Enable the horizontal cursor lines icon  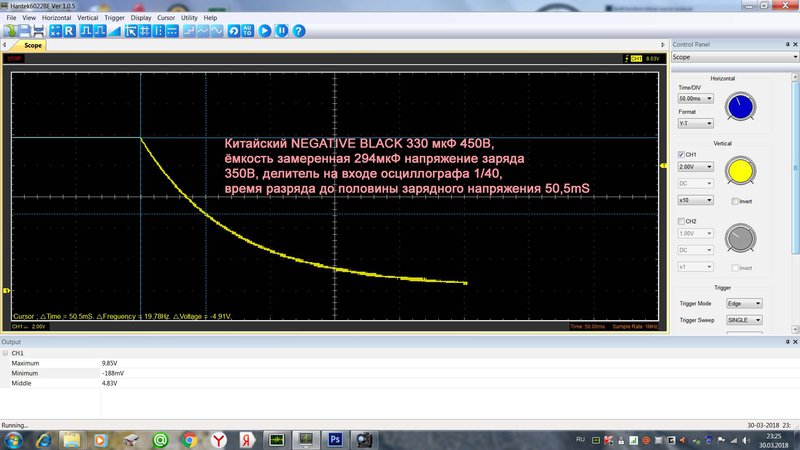point(172,31)
